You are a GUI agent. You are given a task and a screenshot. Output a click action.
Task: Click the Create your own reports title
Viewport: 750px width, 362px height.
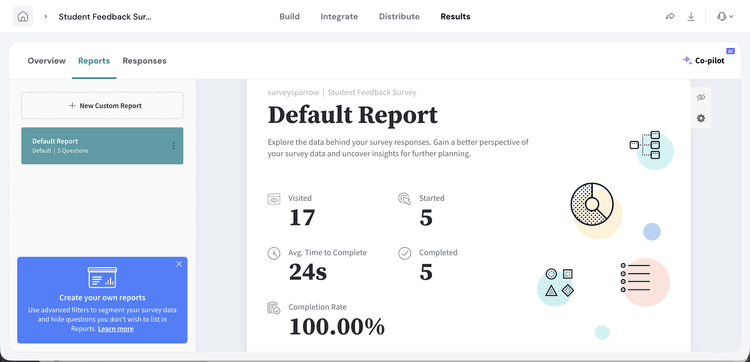tap(102, 297)
